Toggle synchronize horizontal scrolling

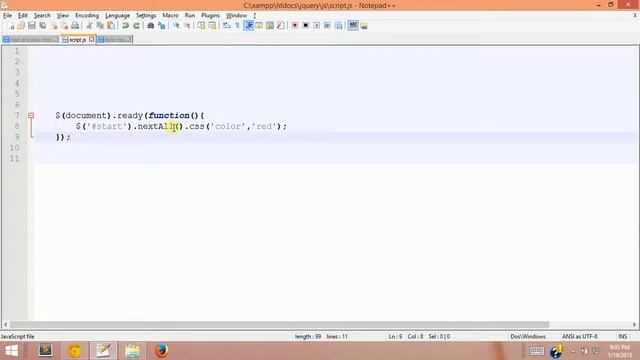[x=212, y=26]
